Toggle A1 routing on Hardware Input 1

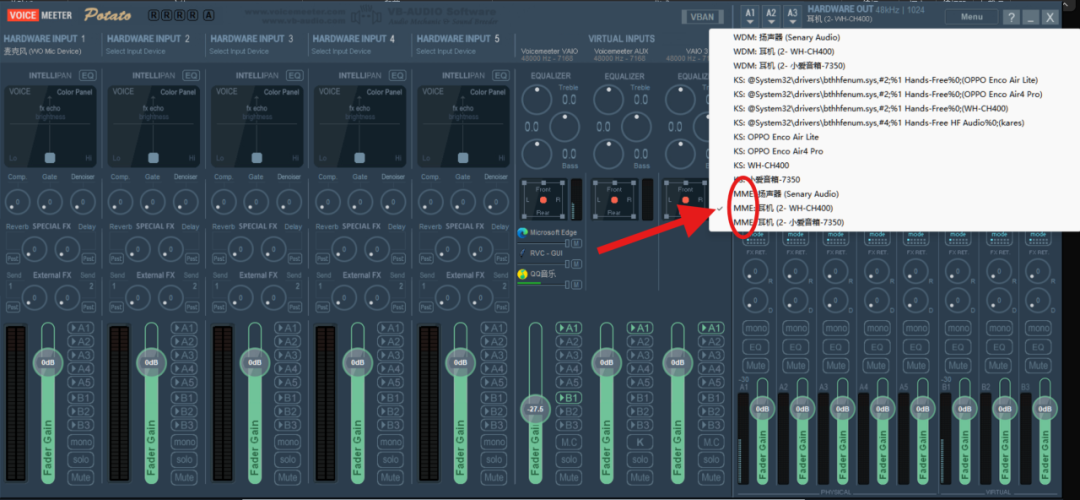point(81,327)
